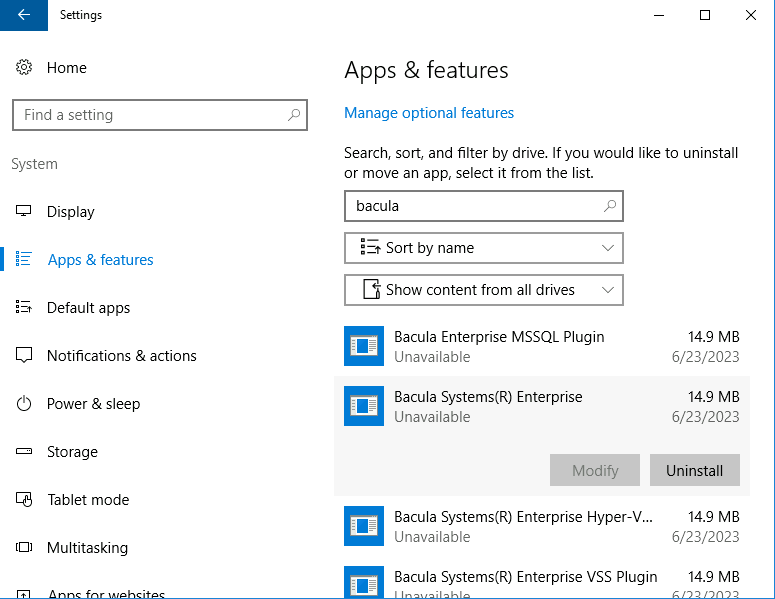Click the Default apps sidebar icon
This screenshot has height=599, width=775.
coord(24,308)
